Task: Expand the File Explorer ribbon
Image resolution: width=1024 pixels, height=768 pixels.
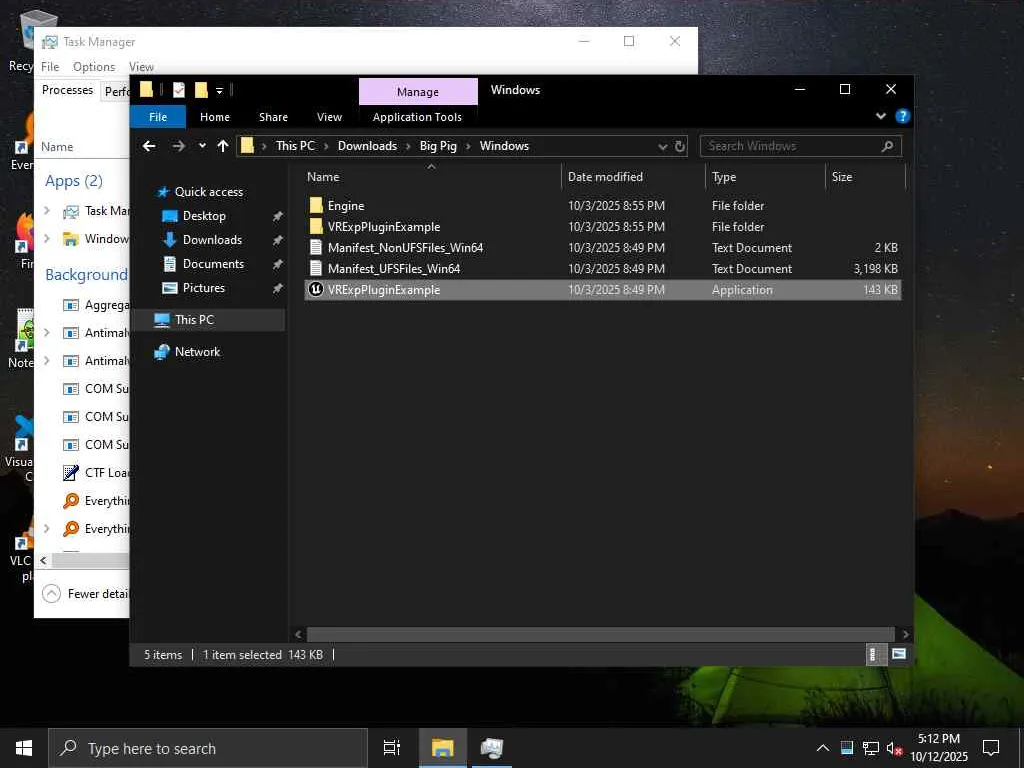Action: (x=880, y=116)
